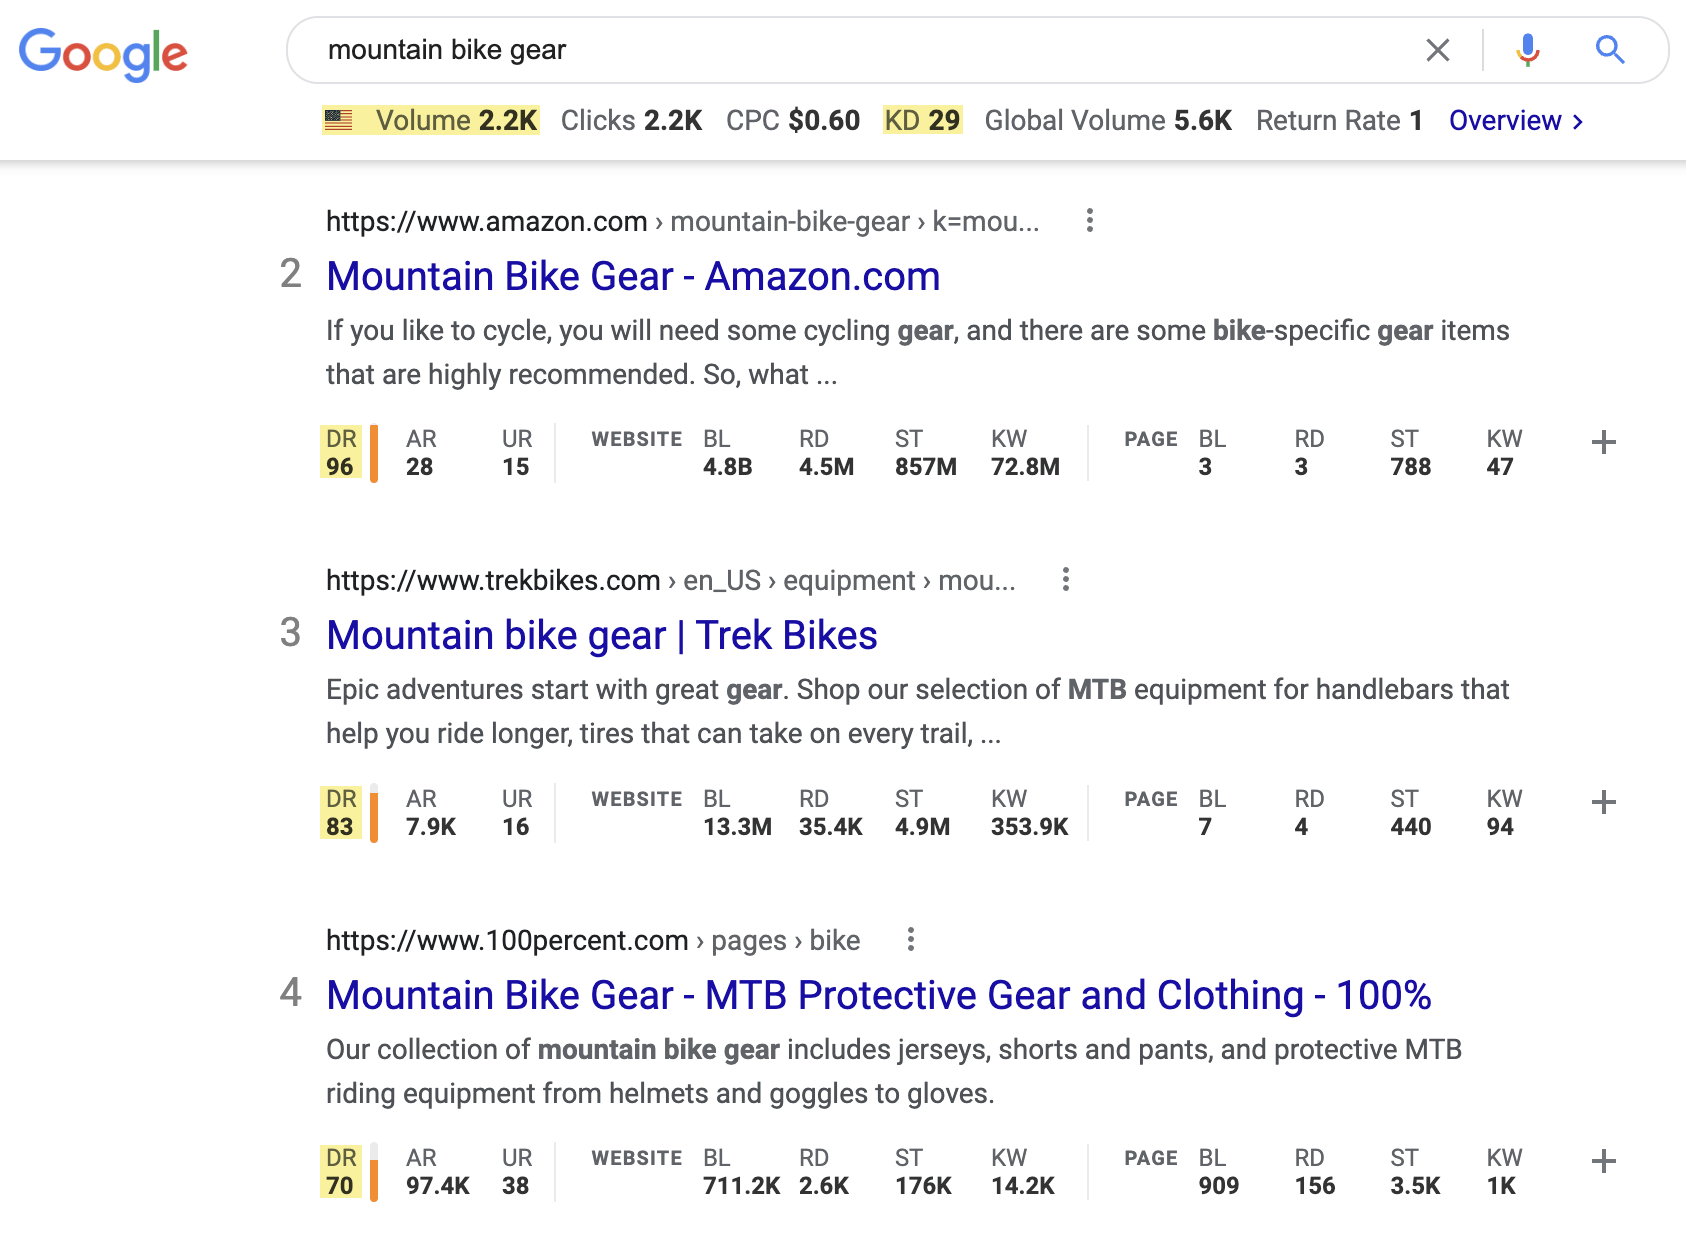Select the highlighted KD 29 metric

tap(921, 120)
